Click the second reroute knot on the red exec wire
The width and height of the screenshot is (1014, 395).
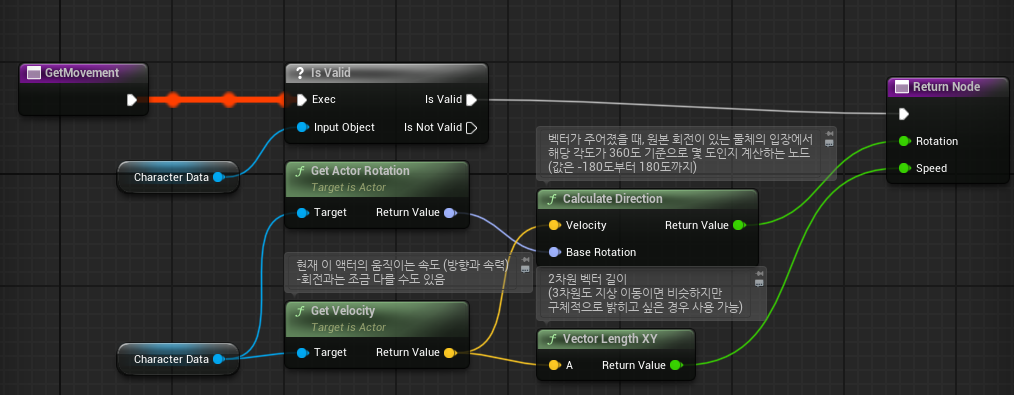click(229, 100)
